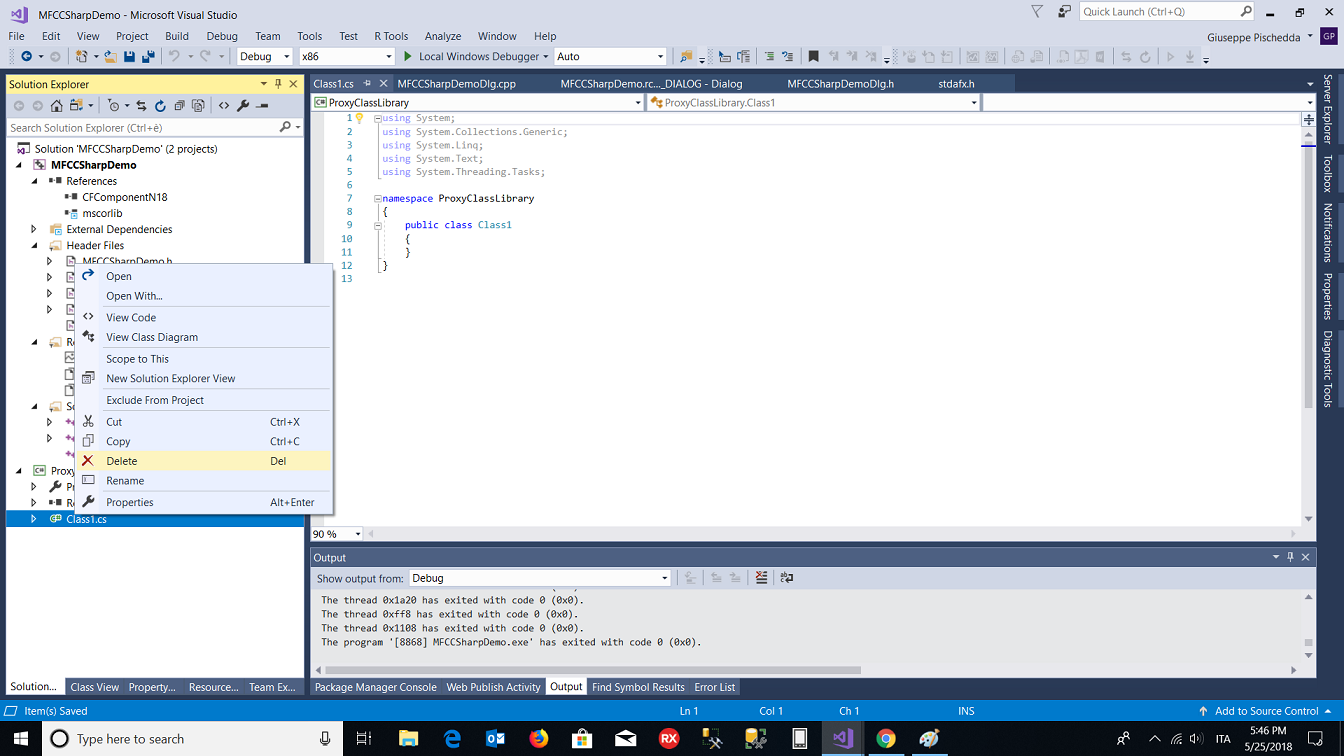This screenshot has height=756, width=1344.
Task: Click the Refresh icon in Solution Explorer
Action: tap(160, 106)
